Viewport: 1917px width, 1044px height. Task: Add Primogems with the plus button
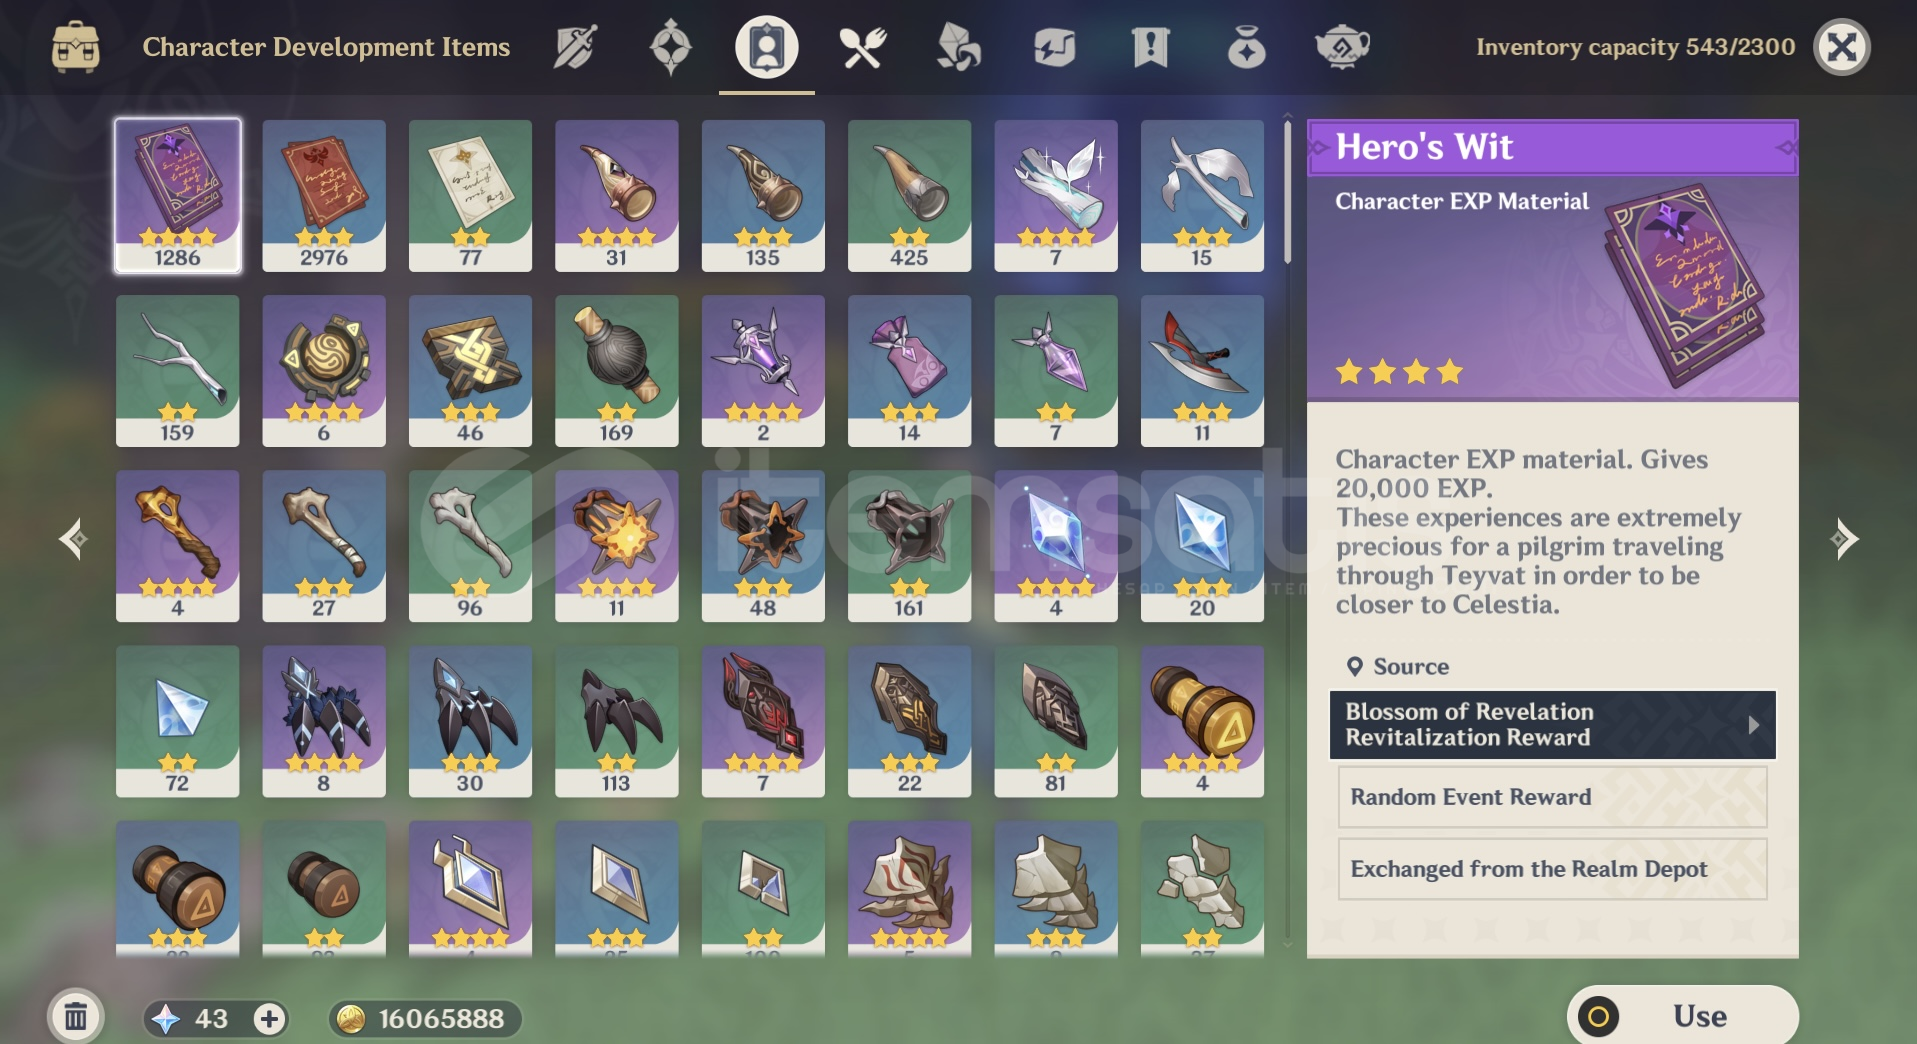coord(268,1019)
